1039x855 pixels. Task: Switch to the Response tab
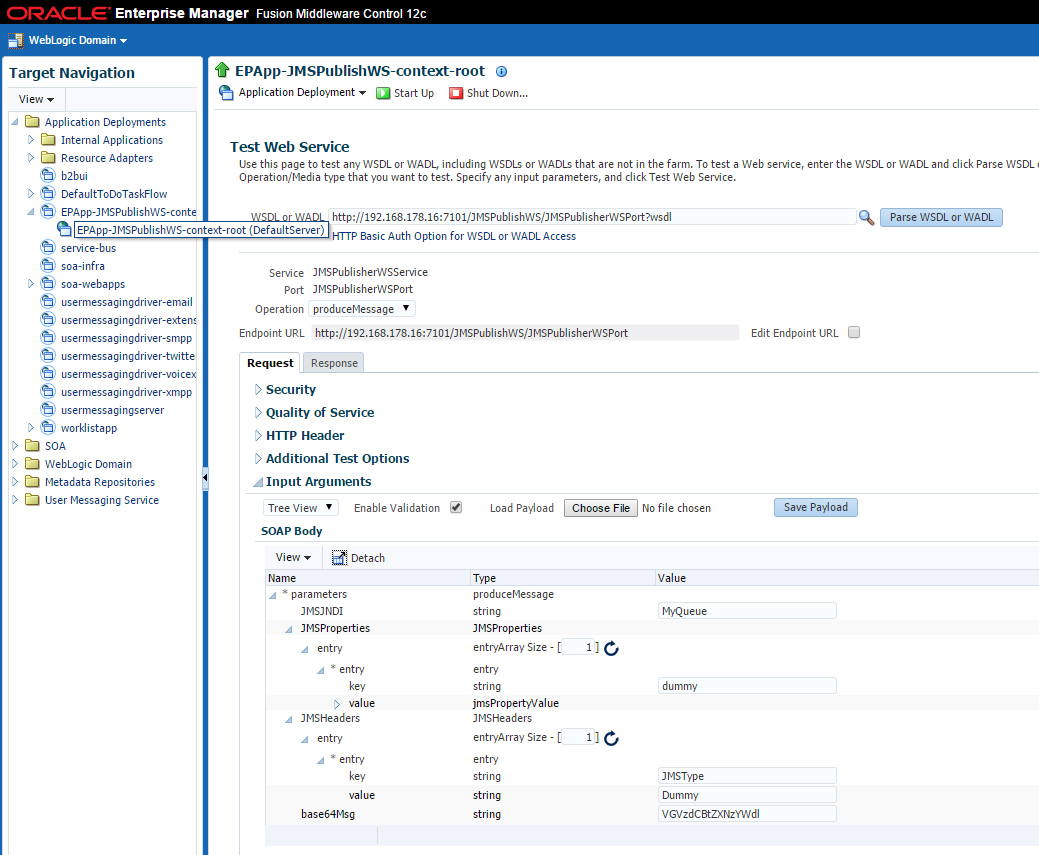(334, 363)
